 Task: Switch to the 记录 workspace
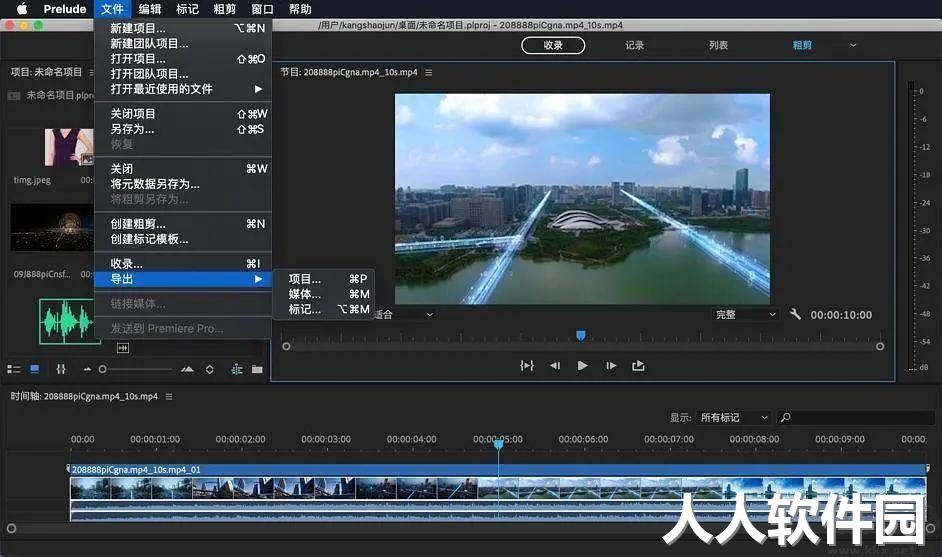pos(634,45)
